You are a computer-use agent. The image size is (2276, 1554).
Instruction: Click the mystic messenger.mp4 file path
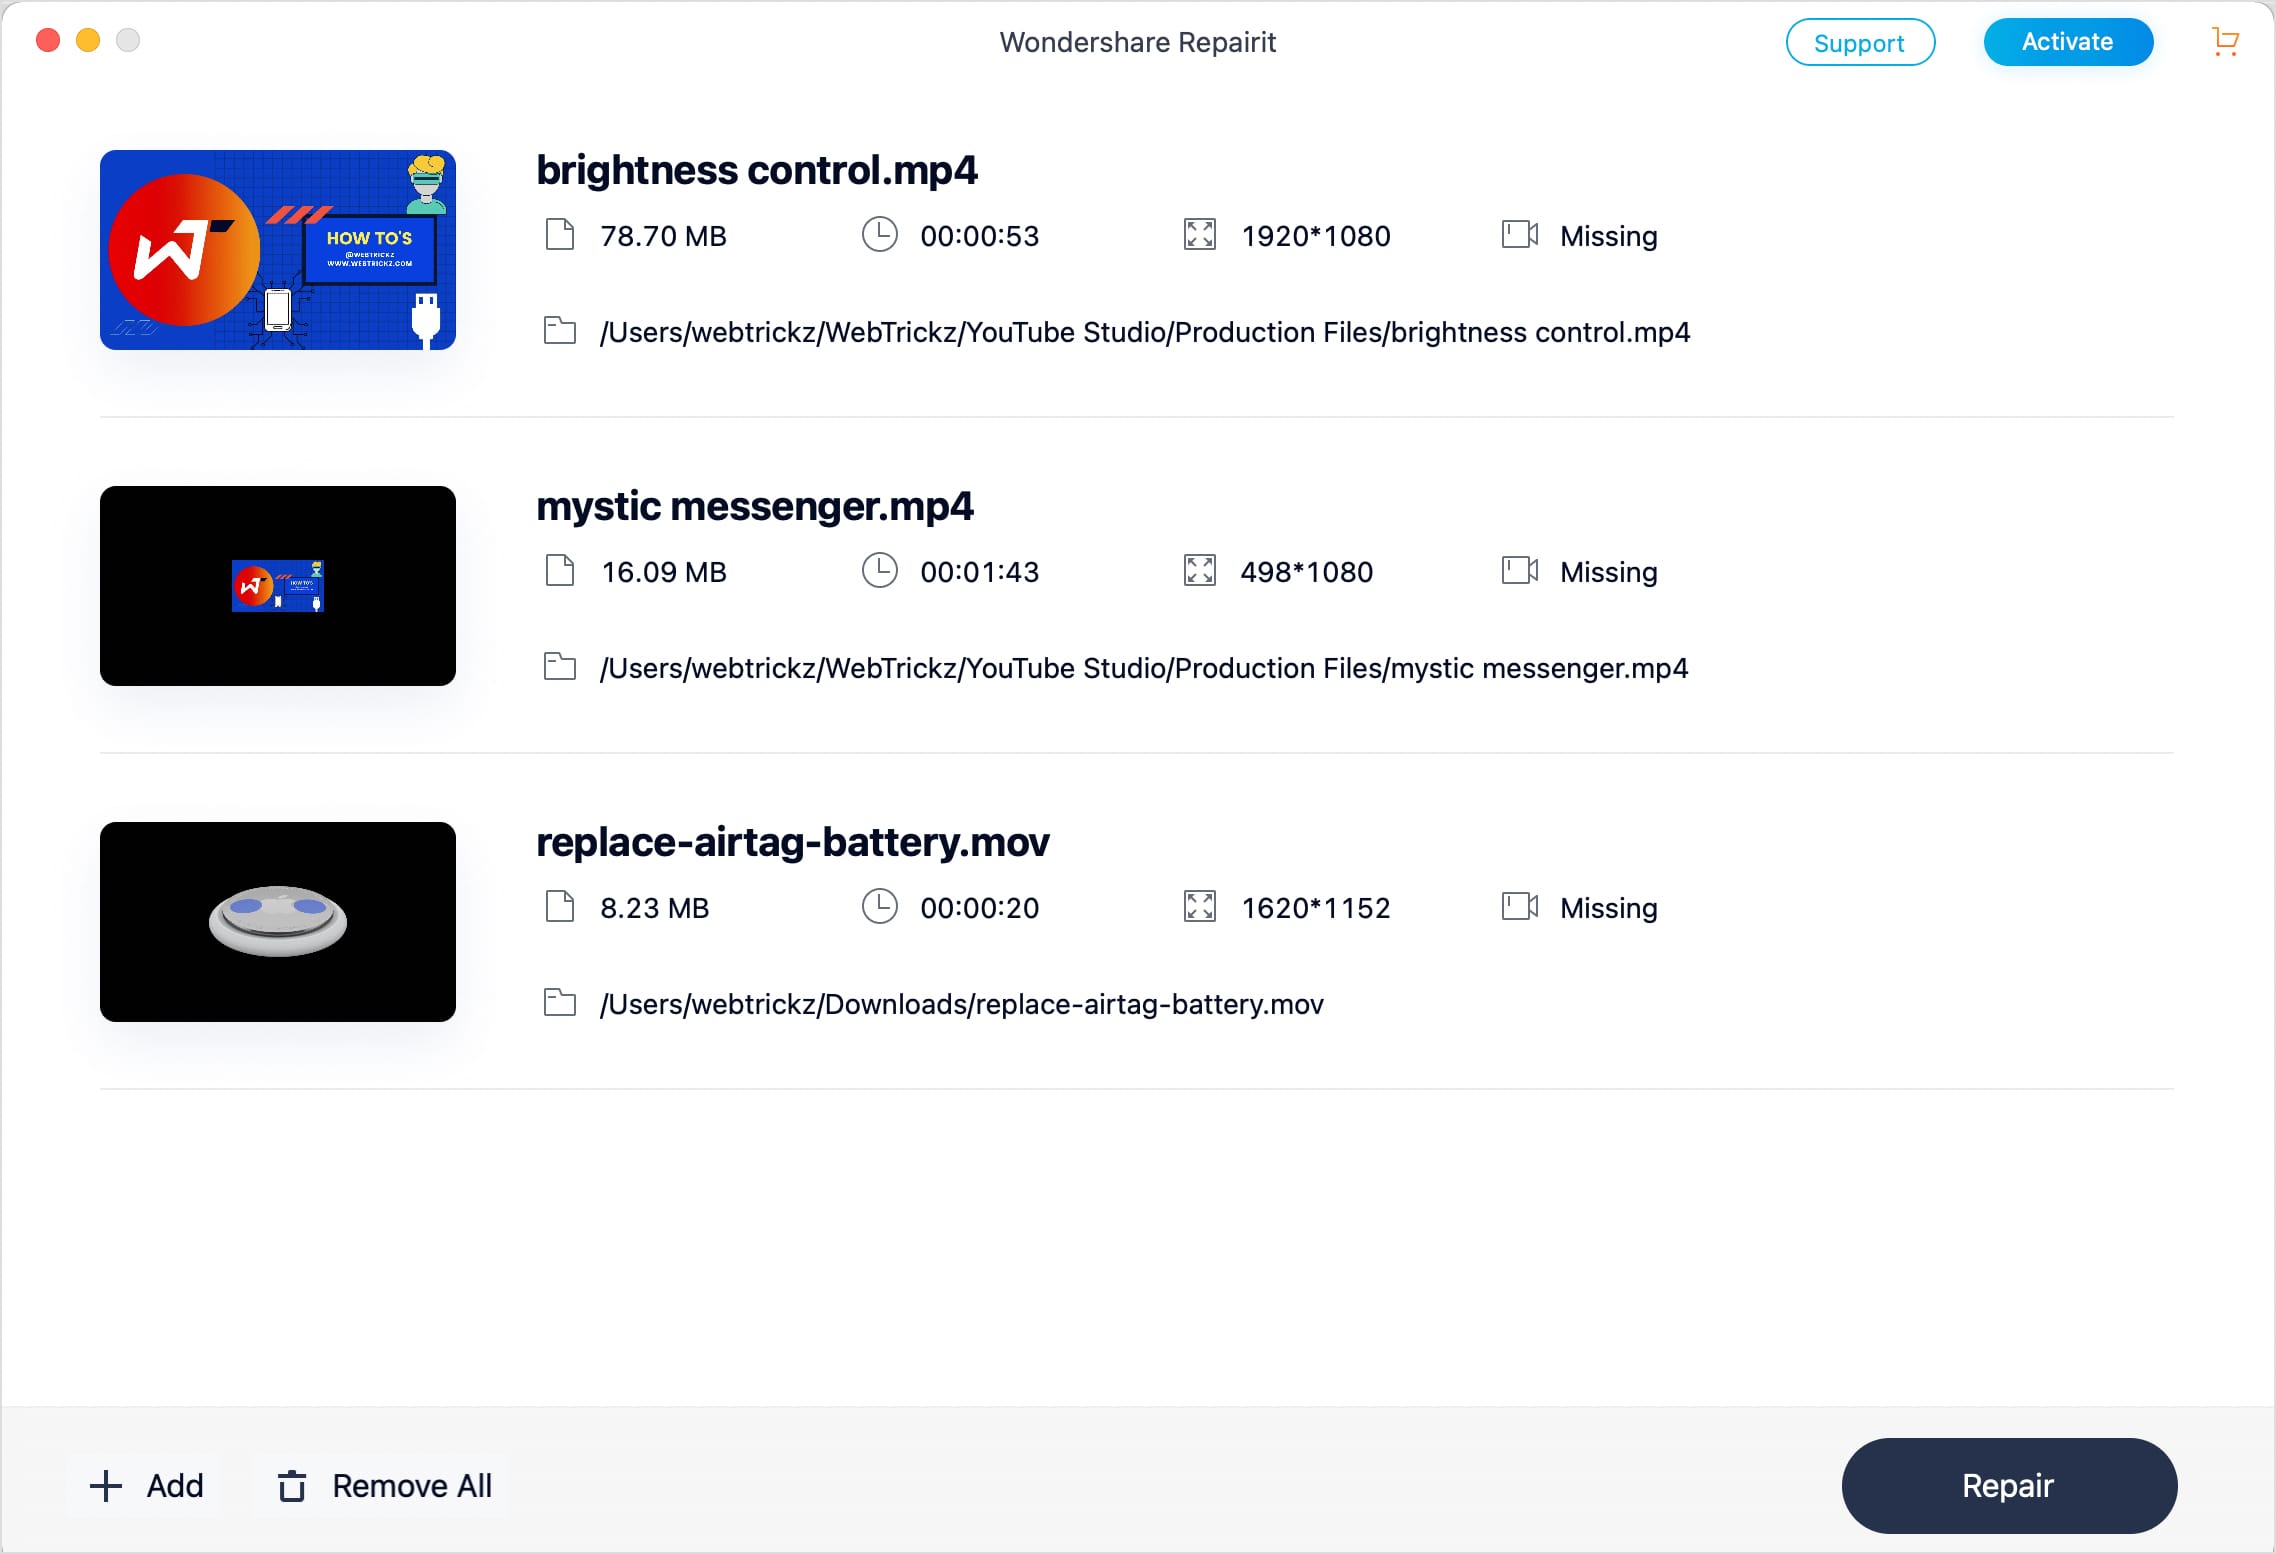[1144, 668]
